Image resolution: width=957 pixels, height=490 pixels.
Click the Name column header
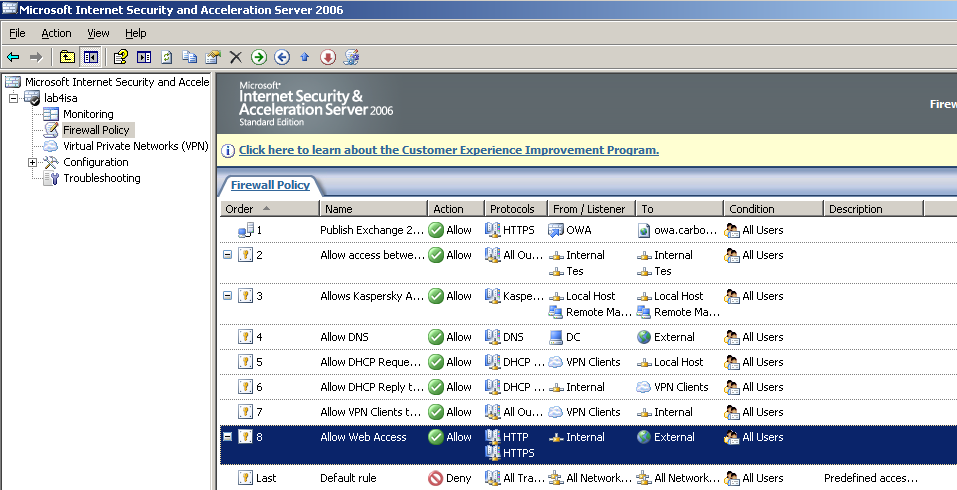point(373,209)
